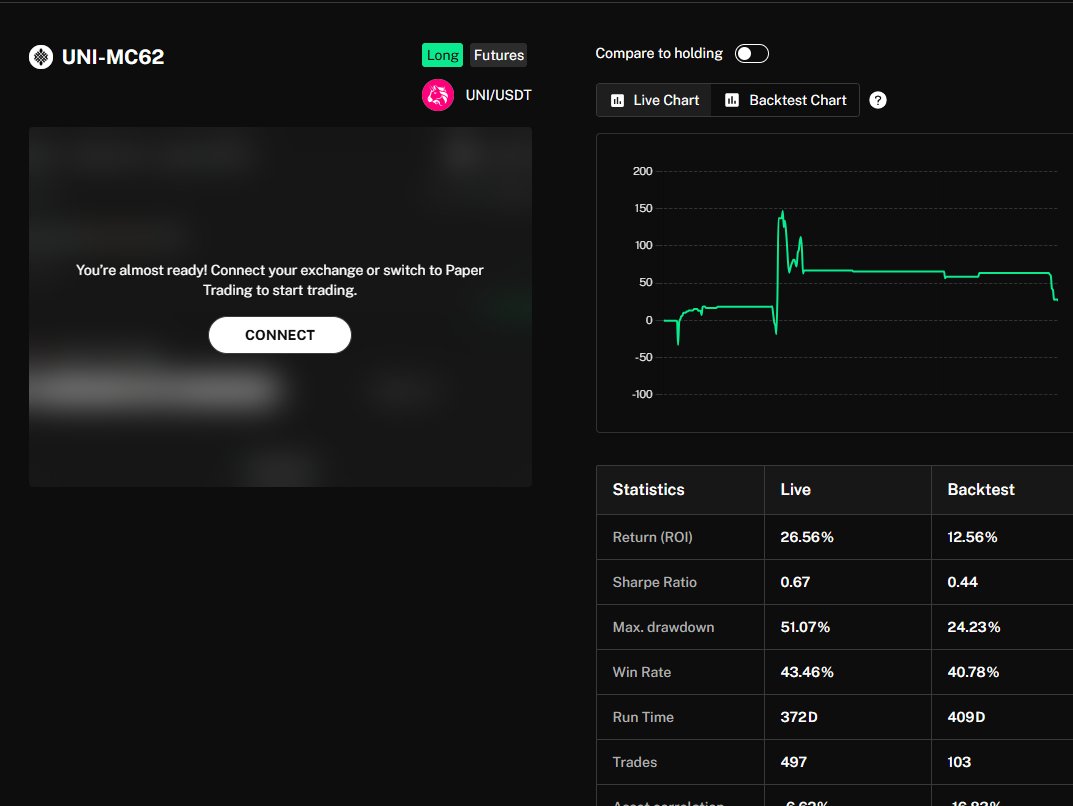Click the UNI-MC62 strategy logo icon
The height and width of the screenshot is (806, 1073).
click(41, 57)
